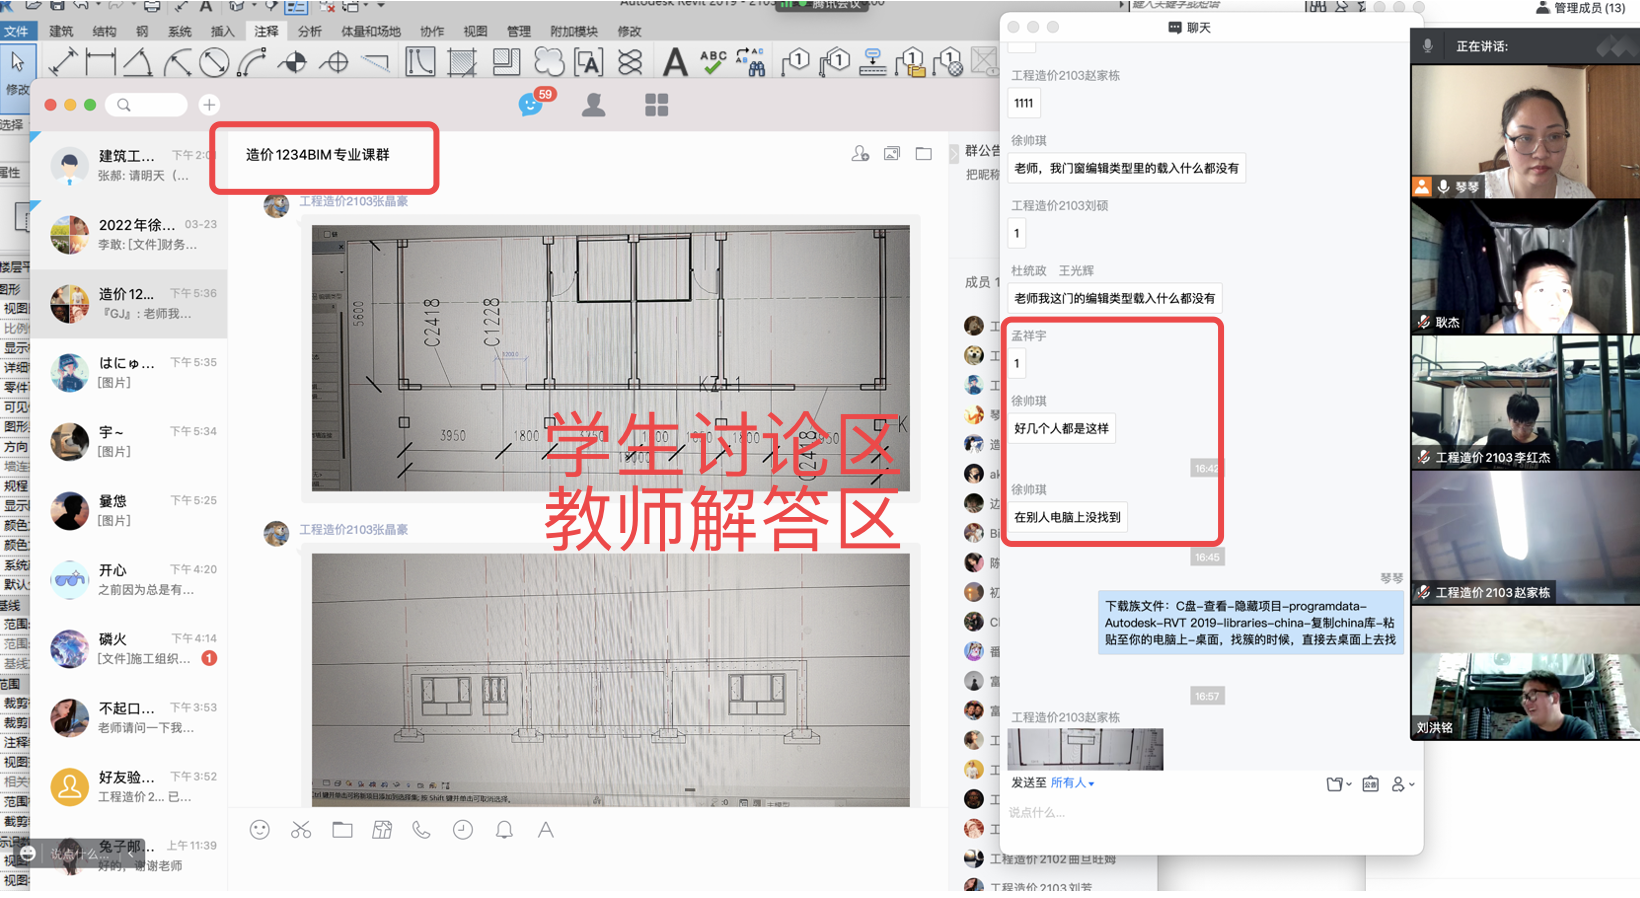
Task: Expand the chat permission person dropdown
Action: (1403, 784)
